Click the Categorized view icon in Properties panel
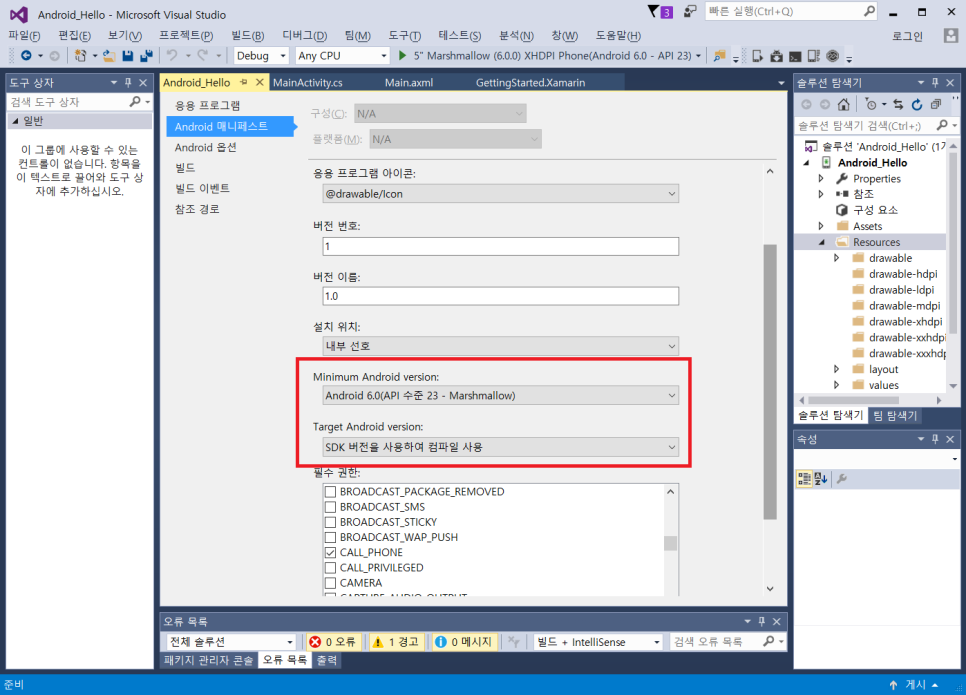The image size is (966, 695). (804, 479)
